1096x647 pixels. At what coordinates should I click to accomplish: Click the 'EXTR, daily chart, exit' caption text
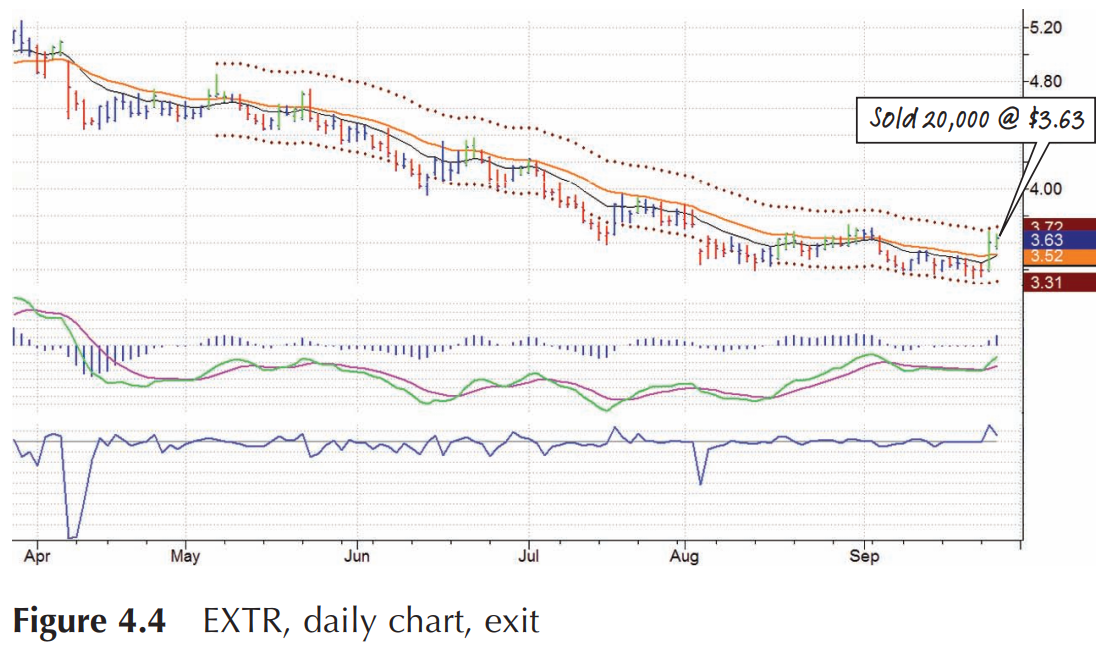pyautogui.click(x=371, y=620)
